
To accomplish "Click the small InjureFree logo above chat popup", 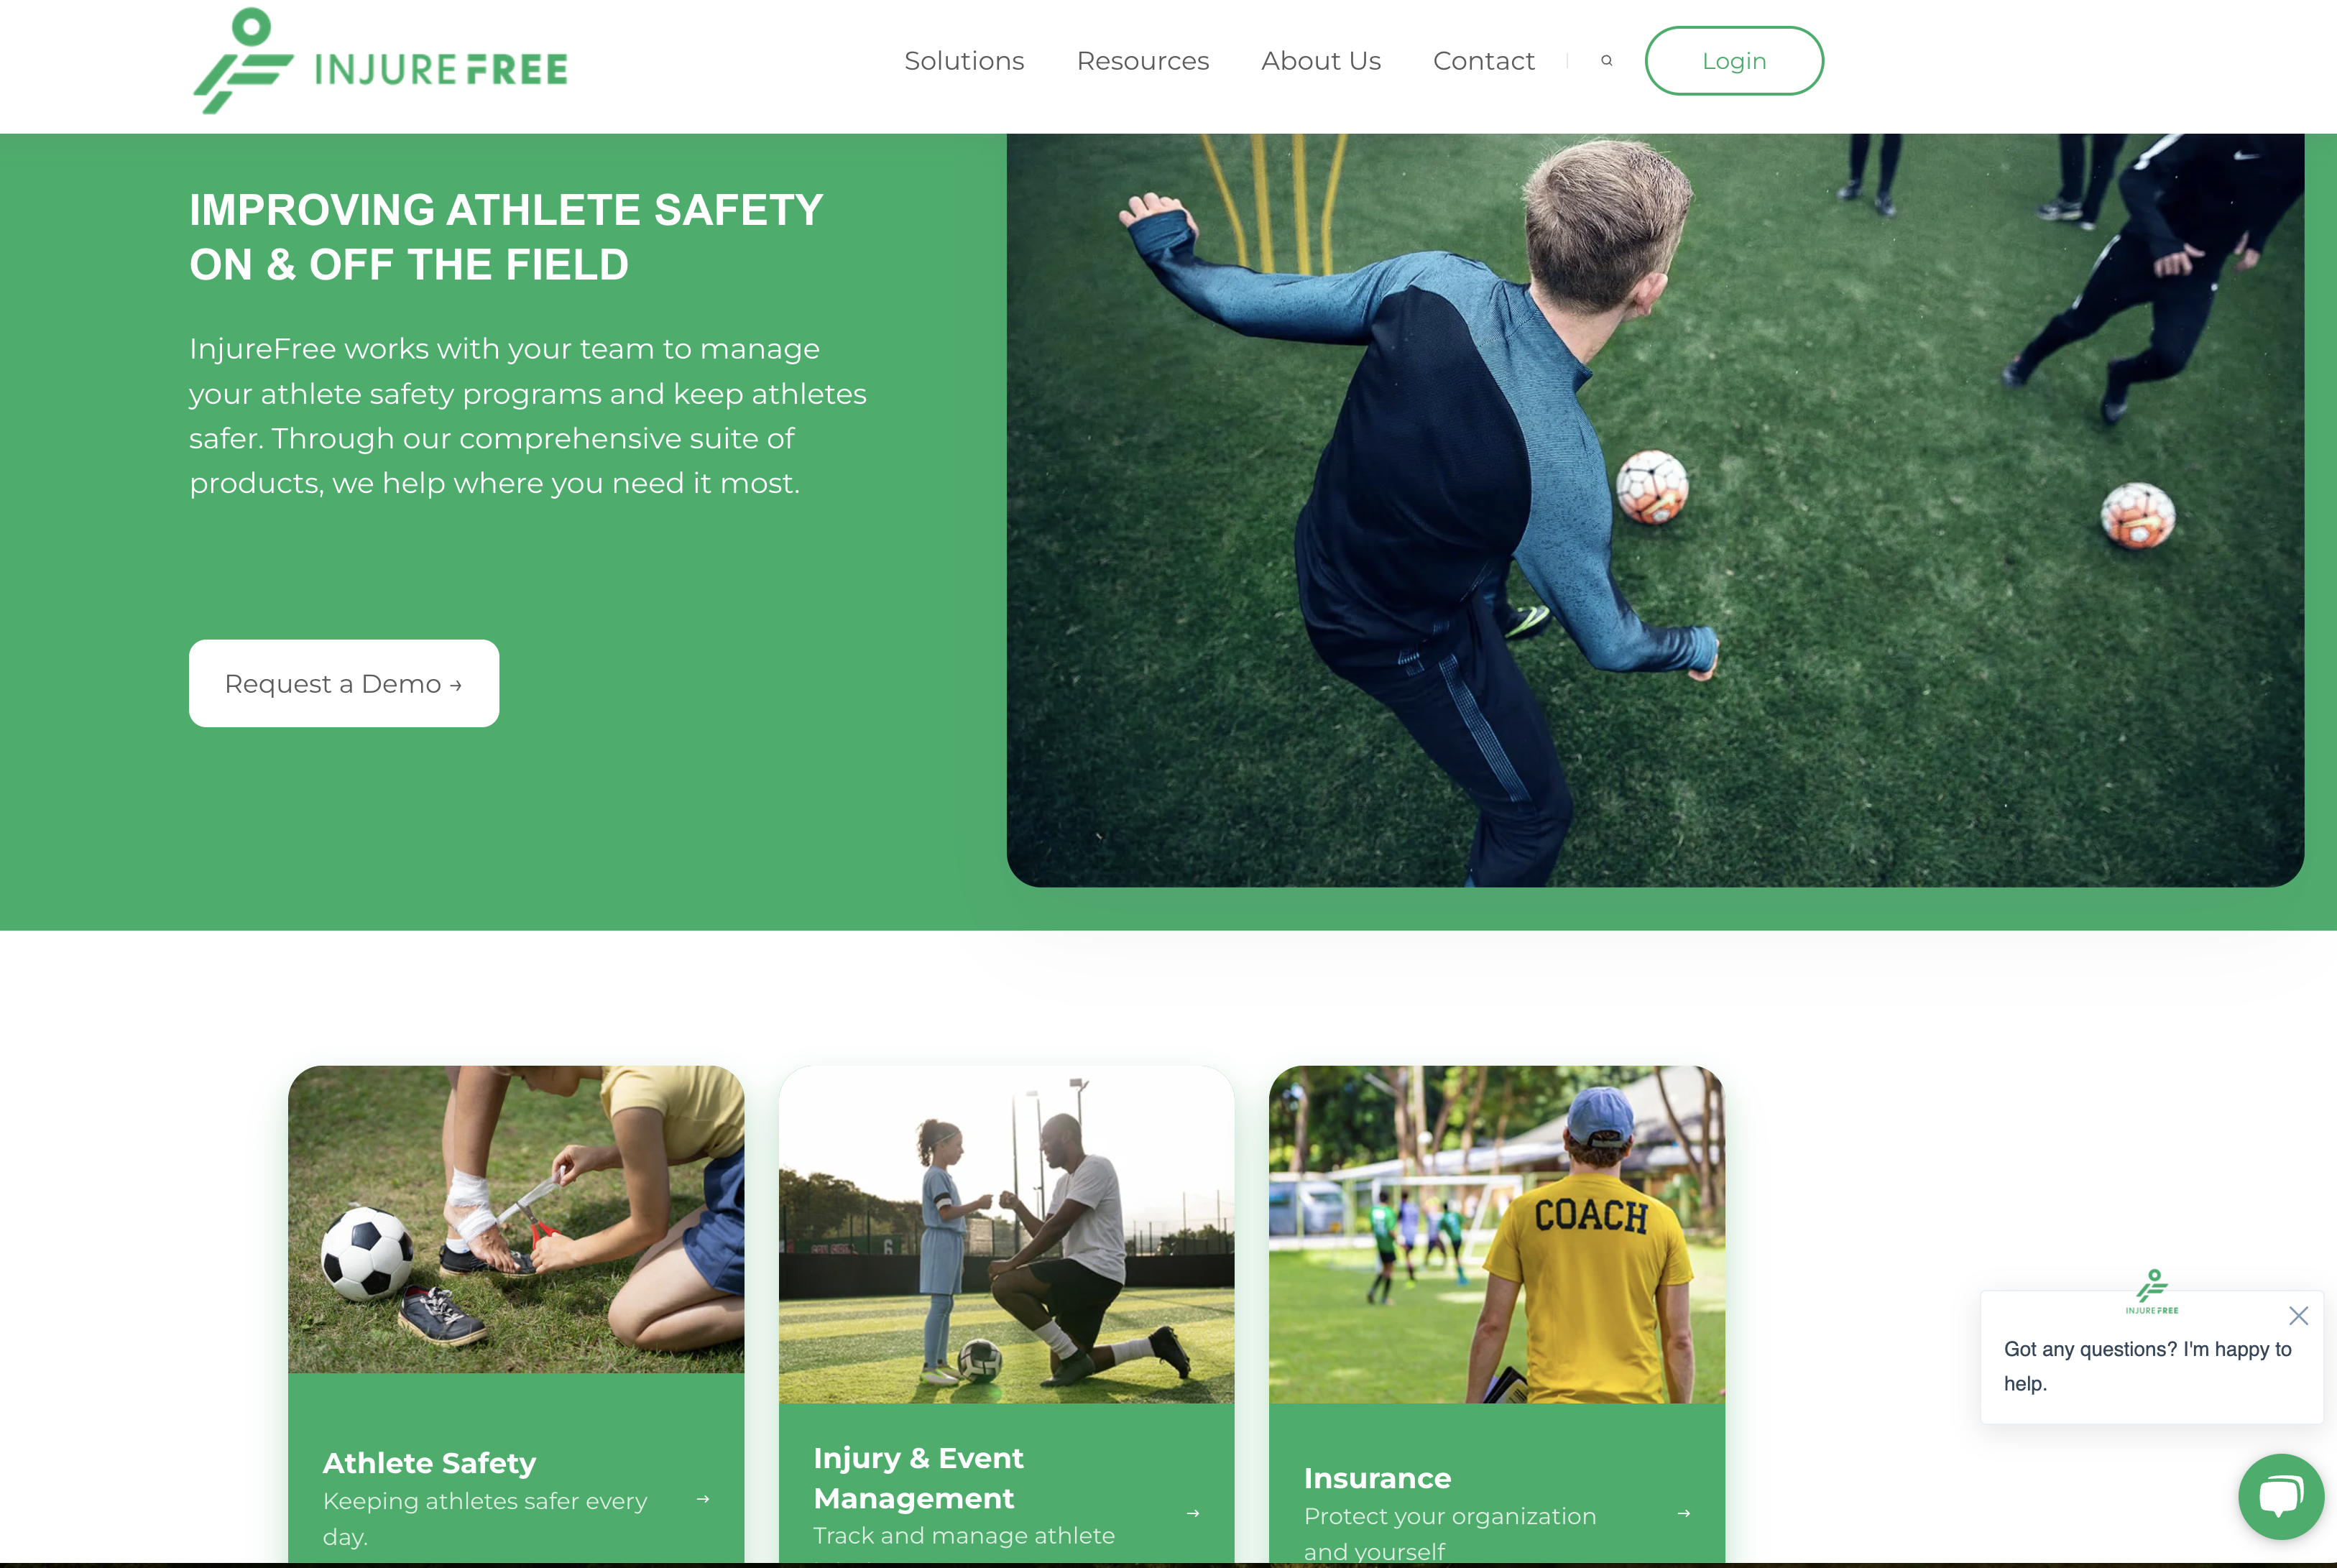I will tap(2152, 1291).
